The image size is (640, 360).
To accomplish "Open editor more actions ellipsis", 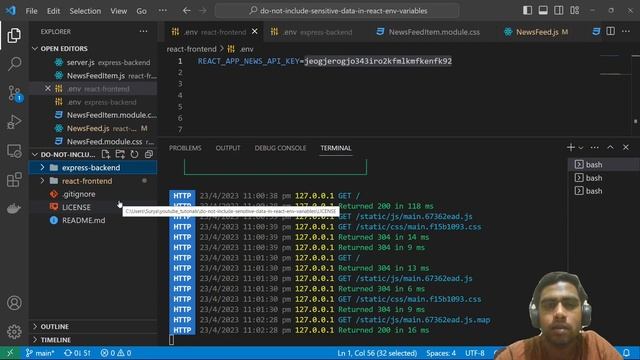I will [x=625, y=31].
